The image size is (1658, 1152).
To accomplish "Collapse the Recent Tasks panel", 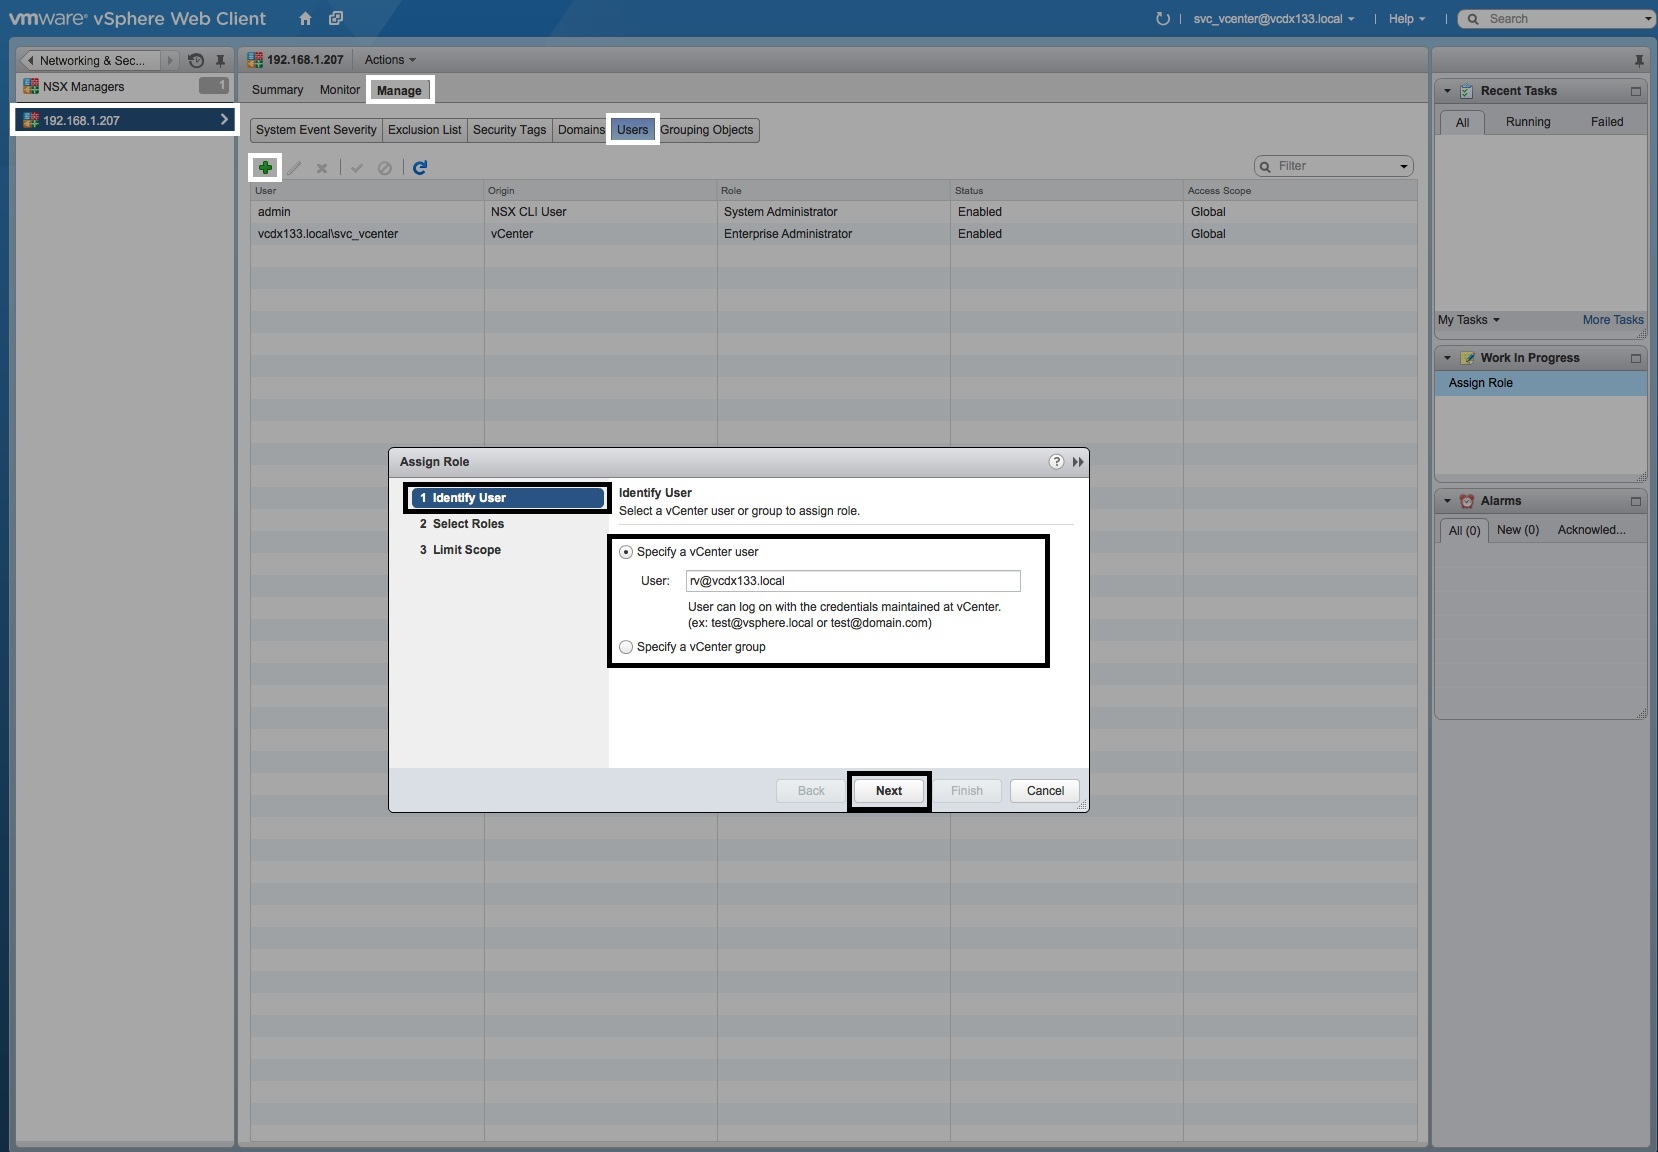I will coord(1447,91).
